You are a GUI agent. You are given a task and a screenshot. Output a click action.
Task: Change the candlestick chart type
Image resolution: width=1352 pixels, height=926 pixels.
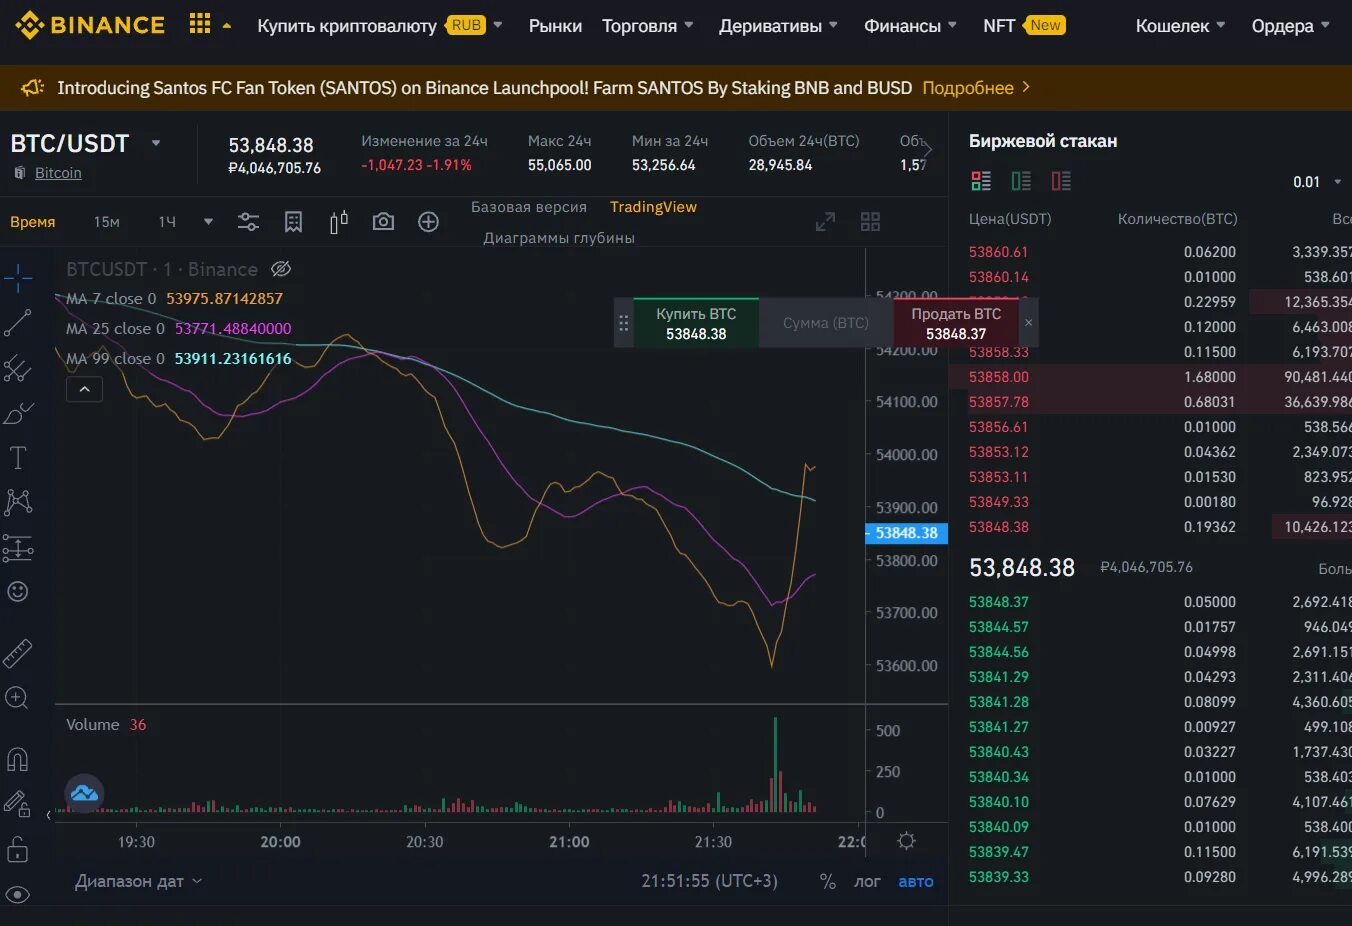(339, 222)
